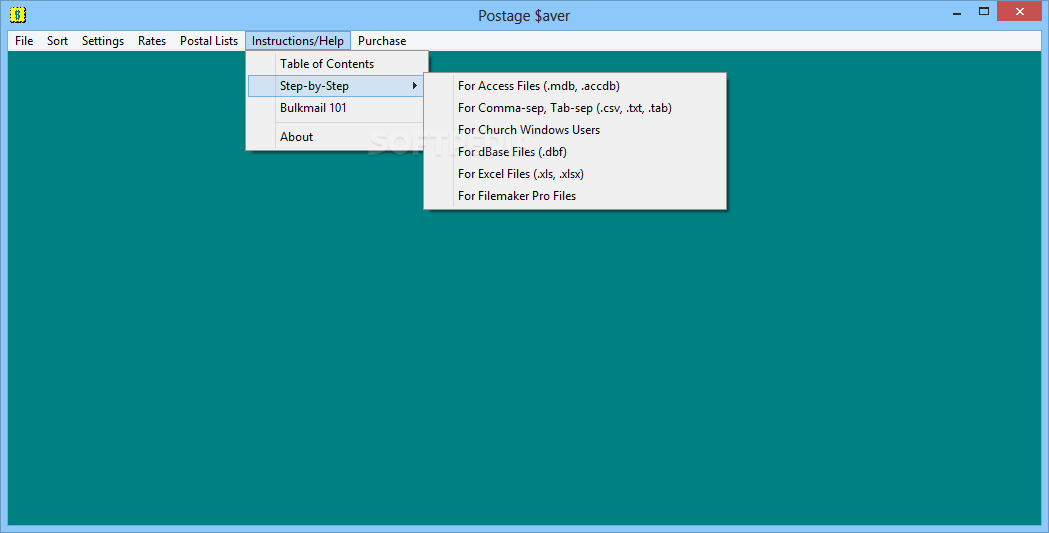Open the Rates menu
1049x533 pixels.
pyautogui.click(x=152, y=41)
